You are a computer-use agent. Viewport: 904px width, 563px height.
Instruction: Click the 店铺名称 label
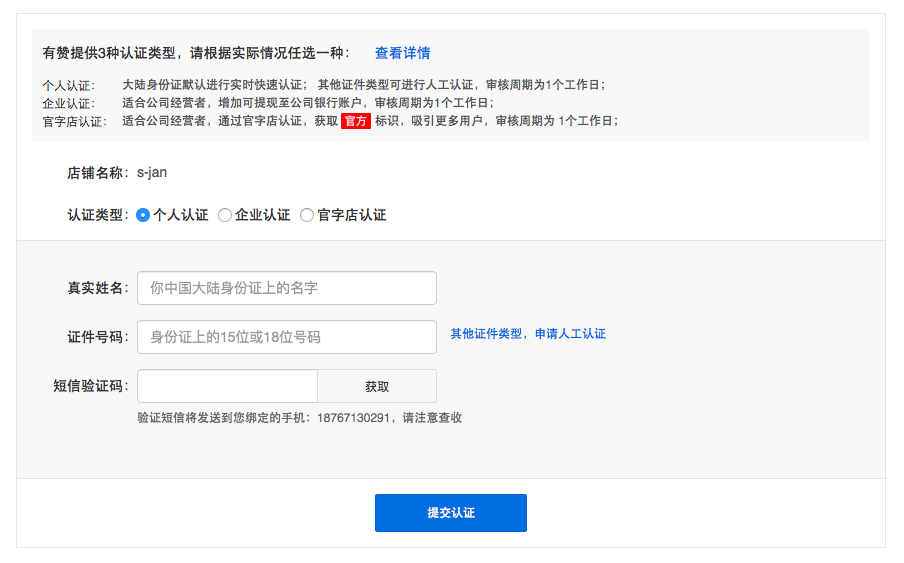98,173
